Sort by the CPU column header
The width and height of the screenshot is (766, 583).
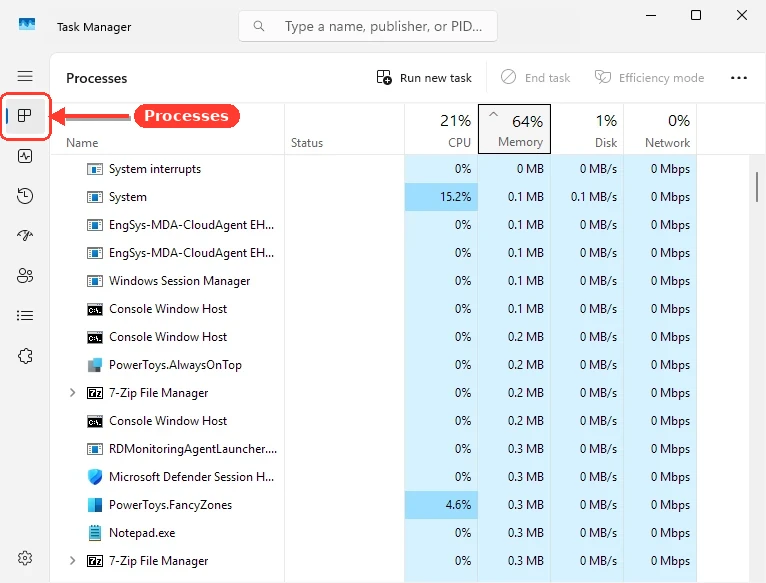[x=441, y=129]
